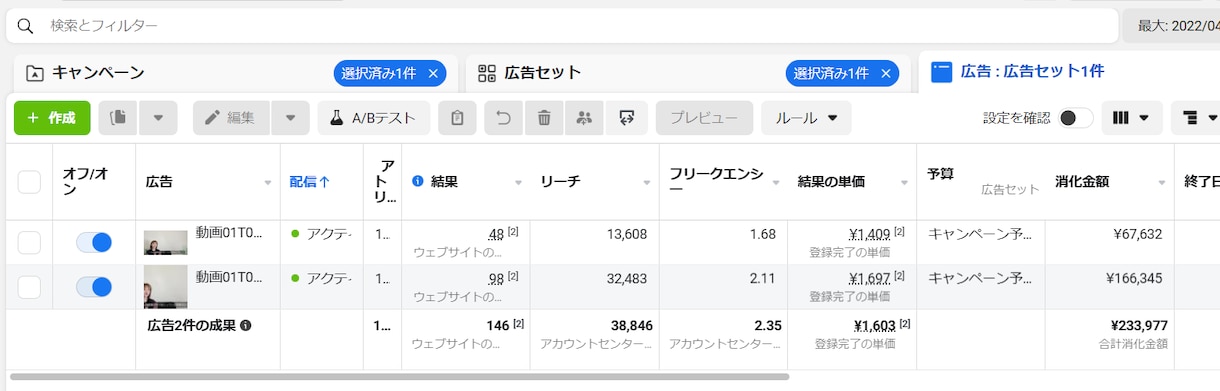Open the ルール dropdown
This screenshot has height=391, width=1220.
(x=806, y=118)
